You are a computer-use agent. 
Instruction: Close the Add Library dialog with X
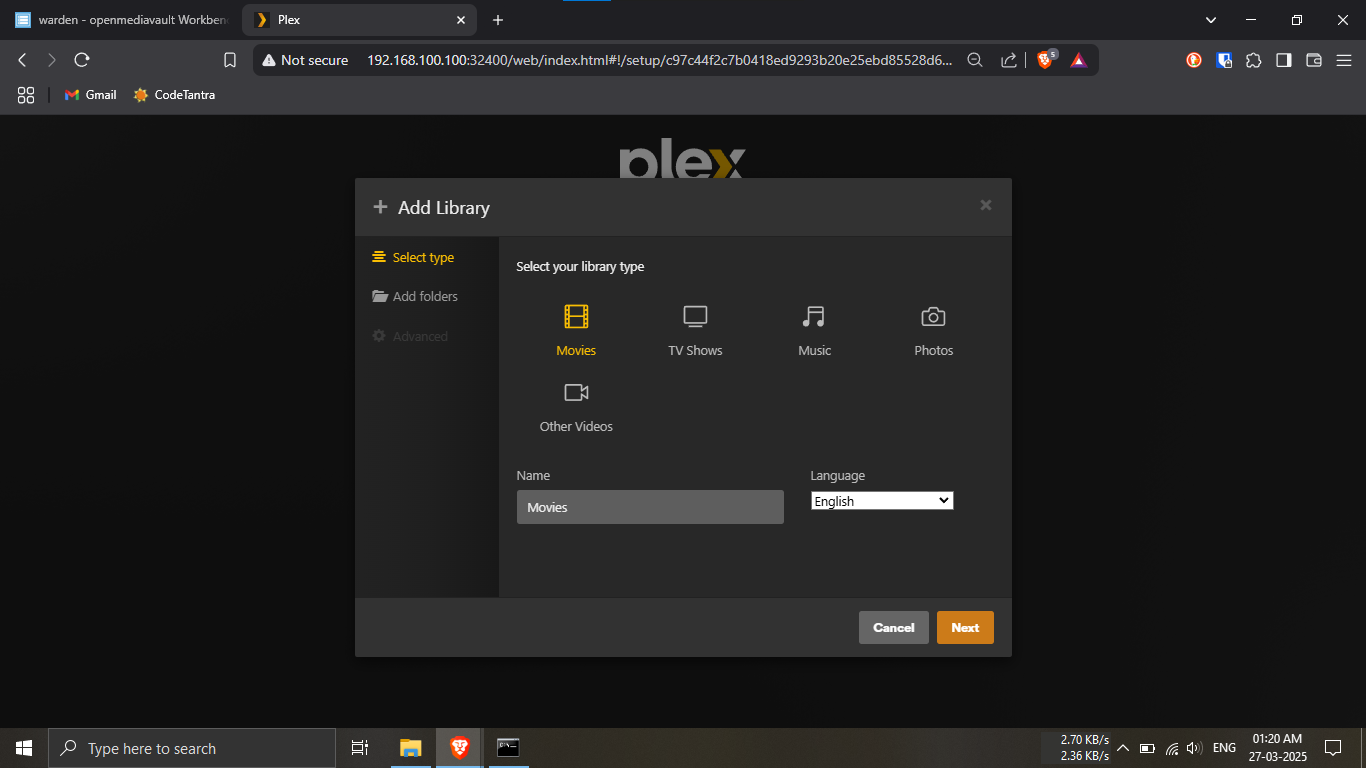pyautogui.click(x=985, y=205)
